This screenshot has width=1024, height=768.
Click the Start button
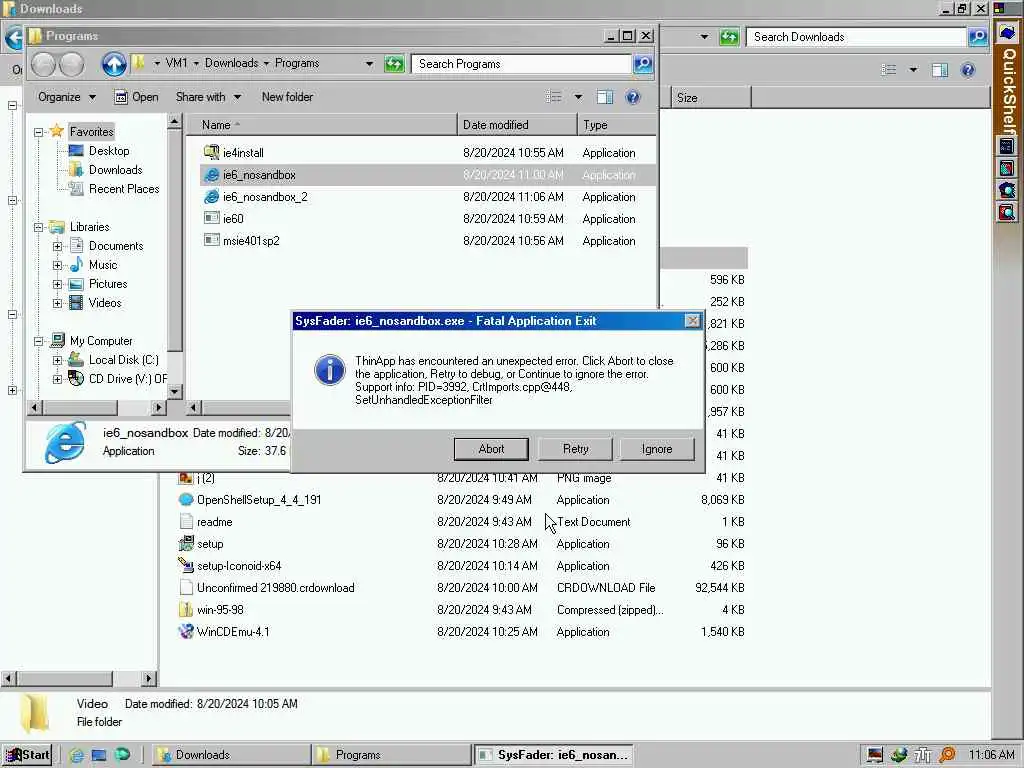[26, 755]
